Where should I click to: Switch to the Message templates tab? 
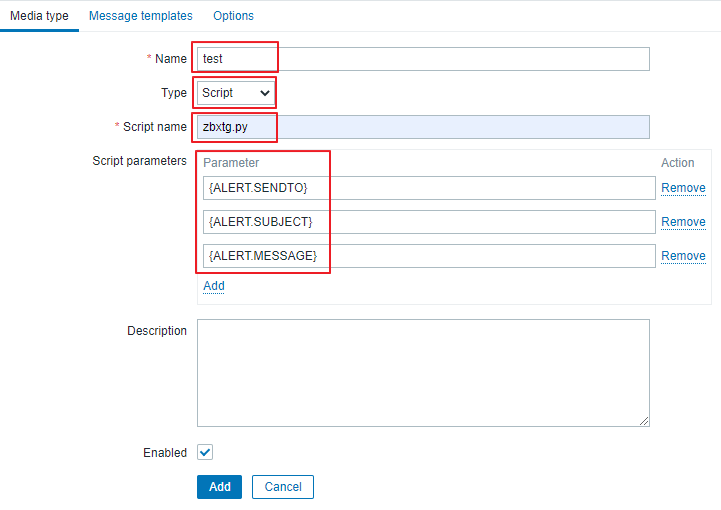click(141, 16)
